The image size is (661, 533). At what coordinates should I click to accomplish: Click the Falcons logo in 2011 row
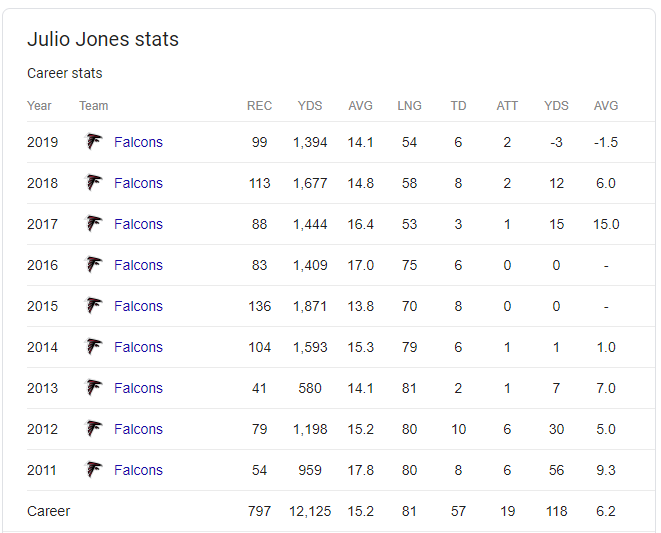click(x=94, y=470)
